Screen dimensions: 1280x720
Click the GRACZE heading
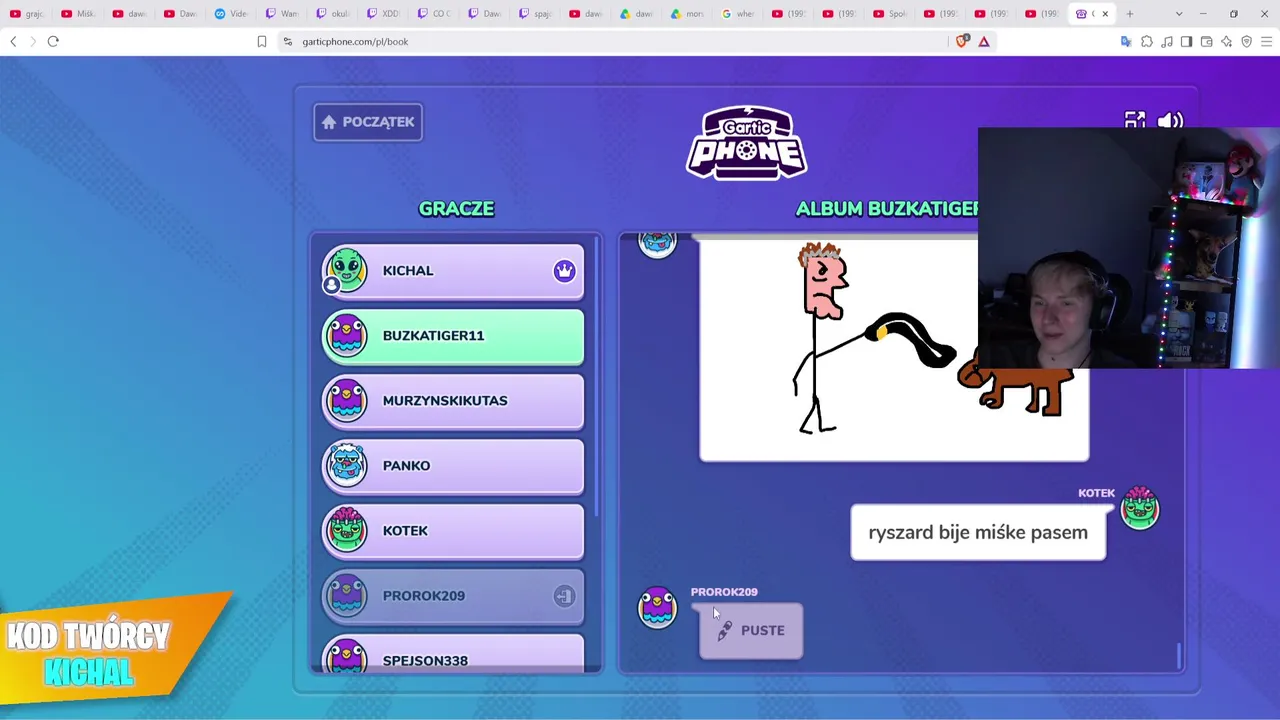456,209
